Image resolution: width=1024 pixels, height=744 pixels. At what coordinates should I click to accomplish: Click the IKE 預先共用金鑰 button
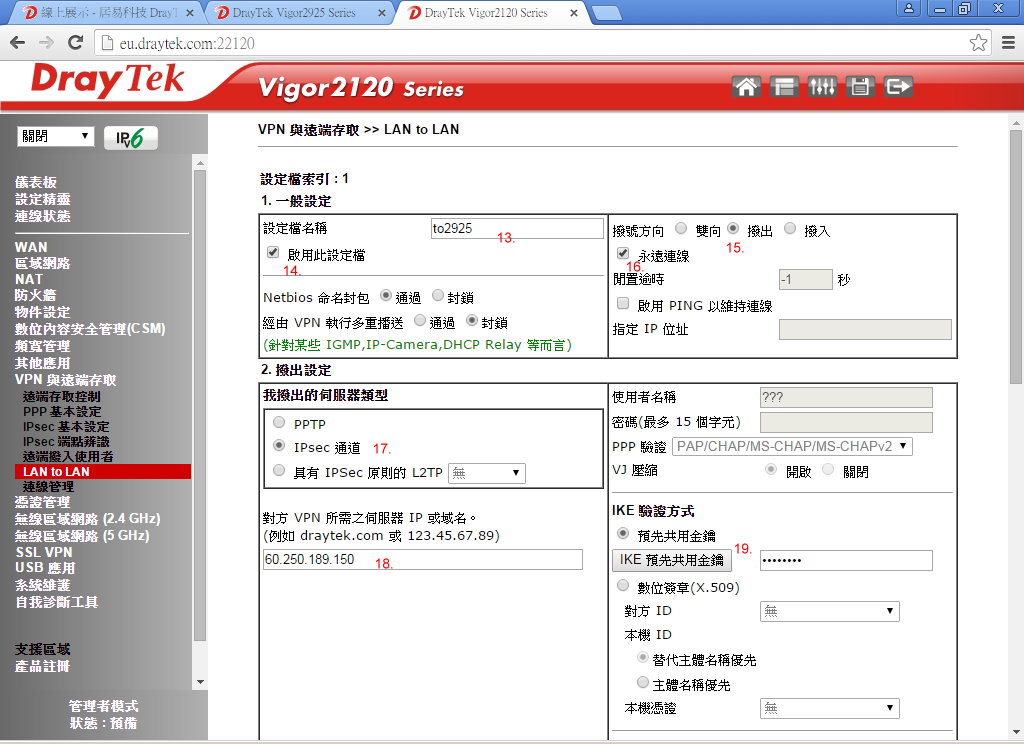(x=671, y=560)
